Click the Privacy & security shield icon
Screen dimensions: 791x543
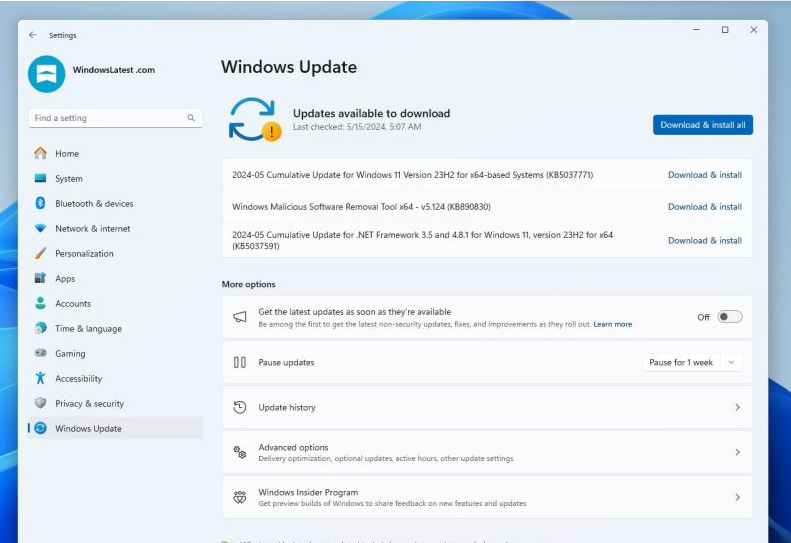click(x=40, y=404)
